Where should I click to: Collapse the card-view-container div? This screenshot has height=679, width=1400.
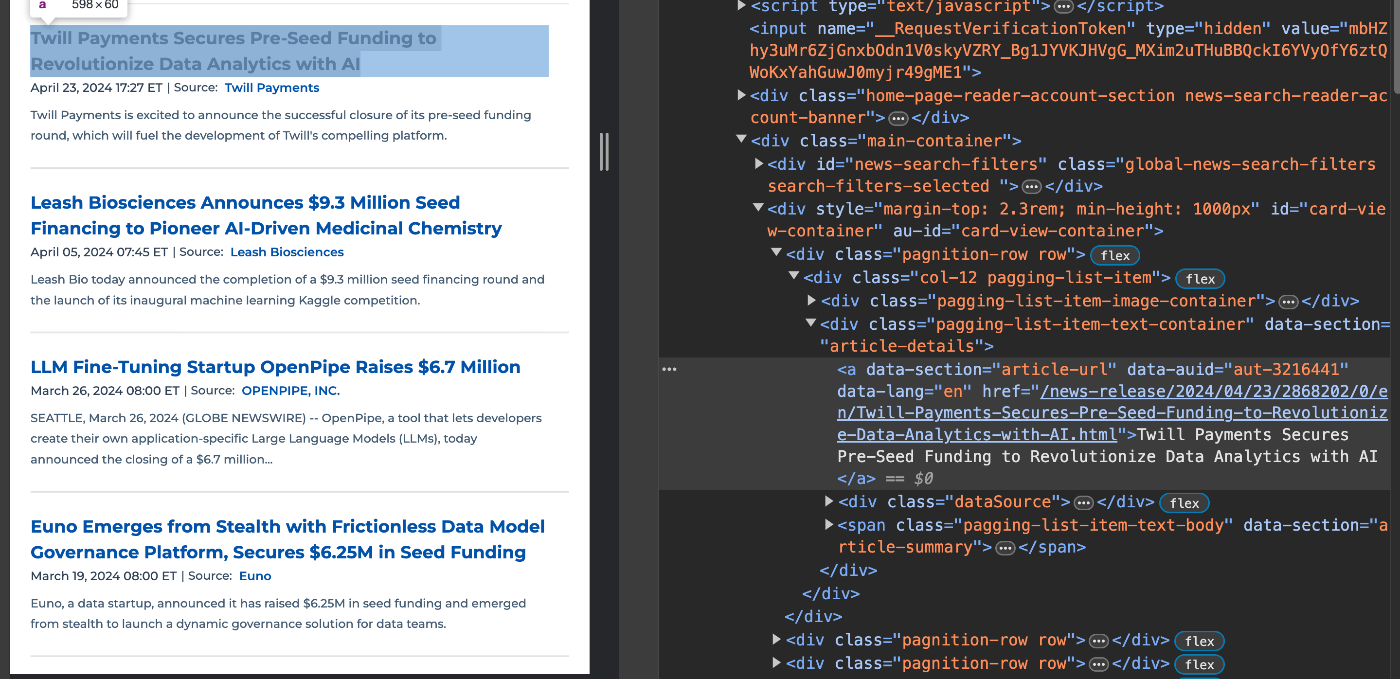(759, 209)
